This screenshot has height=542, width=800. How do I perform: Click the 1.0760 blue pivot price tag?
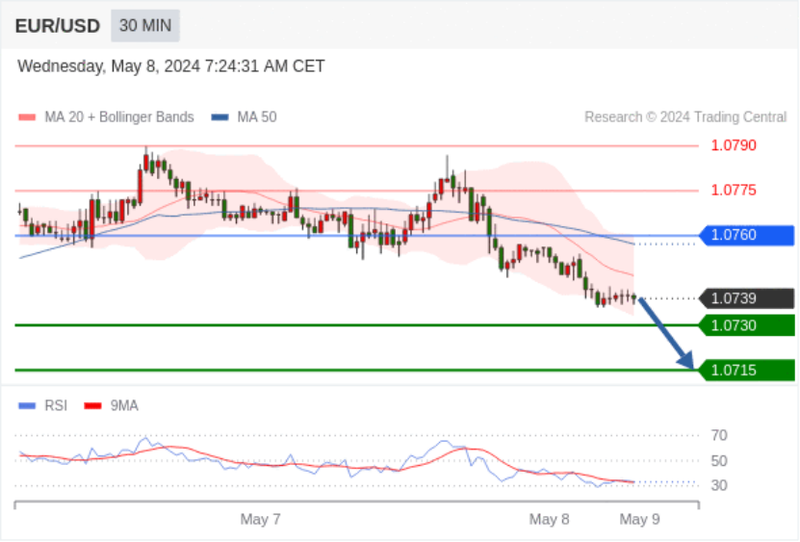coord(746,235)
